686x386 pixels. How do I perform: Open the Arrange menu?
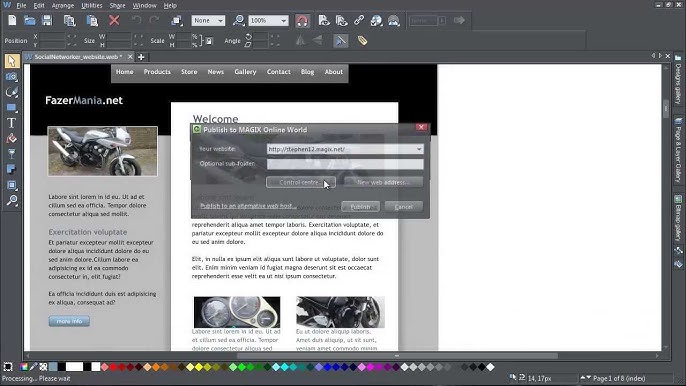[x=63, y=6]
